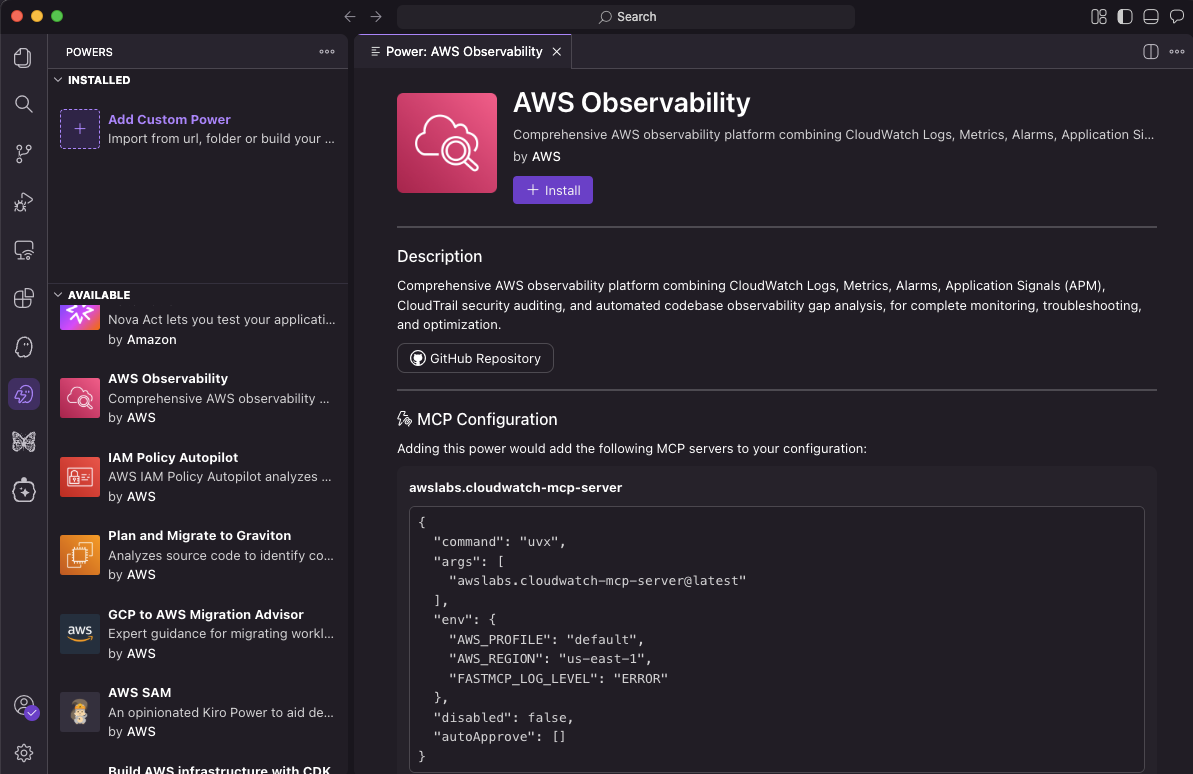Open editor more actions menu

click(x=1176, y=52)
